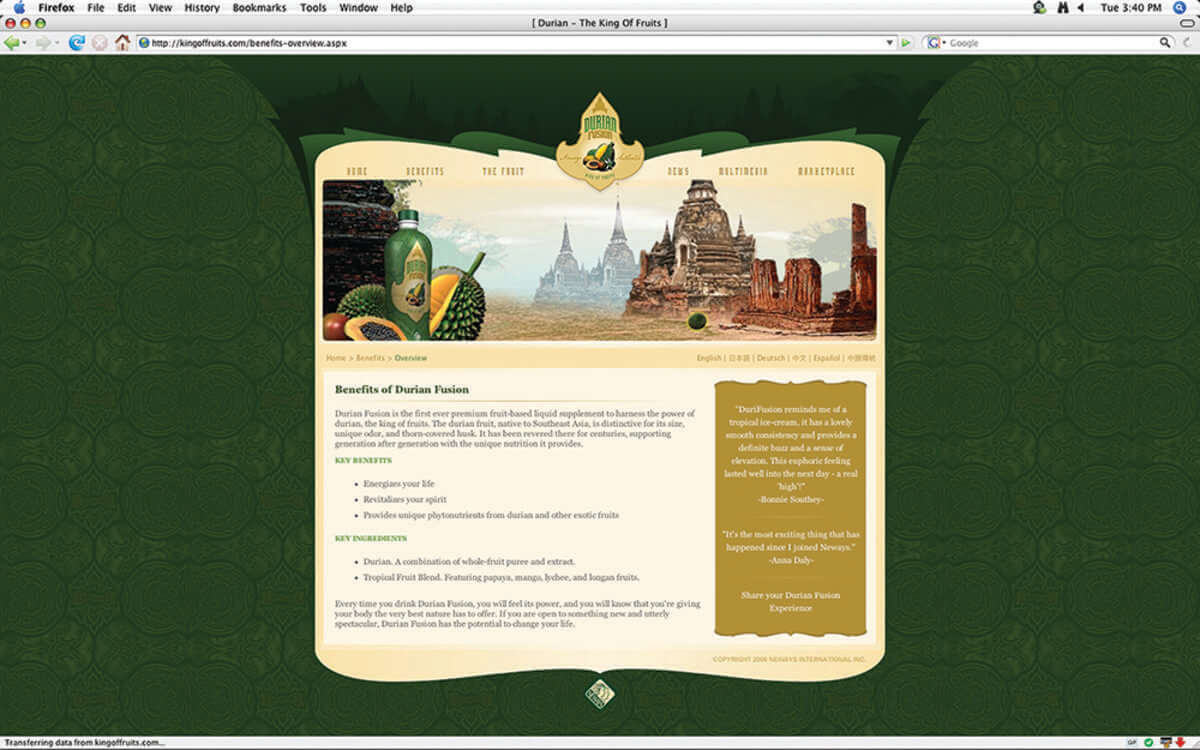The height and width of the screenshot is (750, 1200).
Task: Click the Anna Daly testimonial name
Action: pos(790,559)
